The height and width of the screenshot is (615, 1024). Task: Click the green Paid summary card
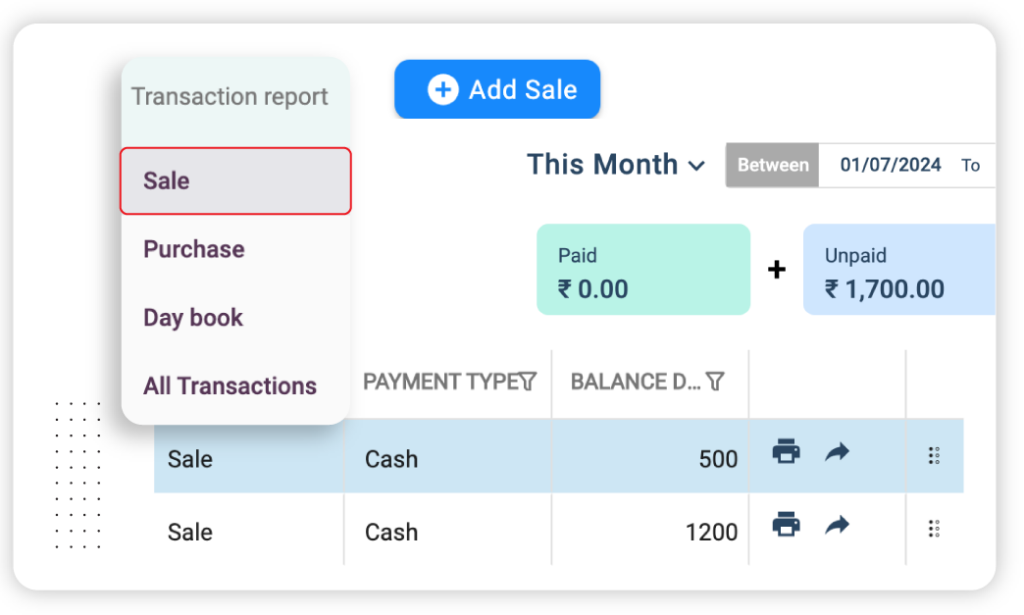(643, 270)
